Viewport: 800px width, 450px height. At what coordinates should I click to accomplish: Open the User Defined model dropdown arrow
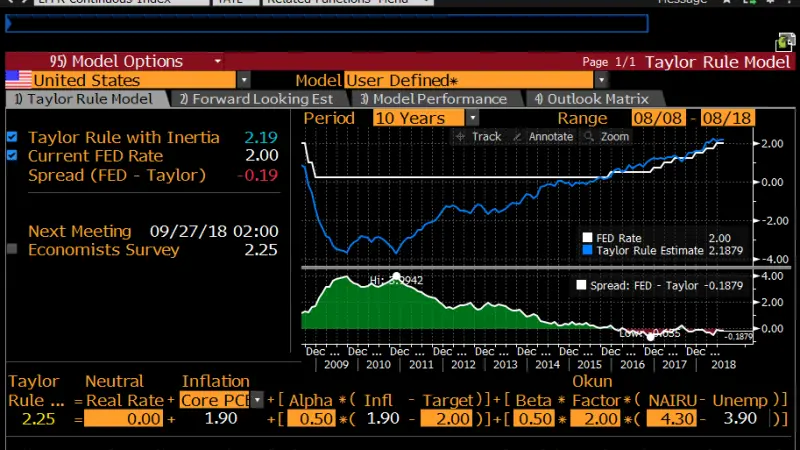pyautogui.click(x=602, y=80)
